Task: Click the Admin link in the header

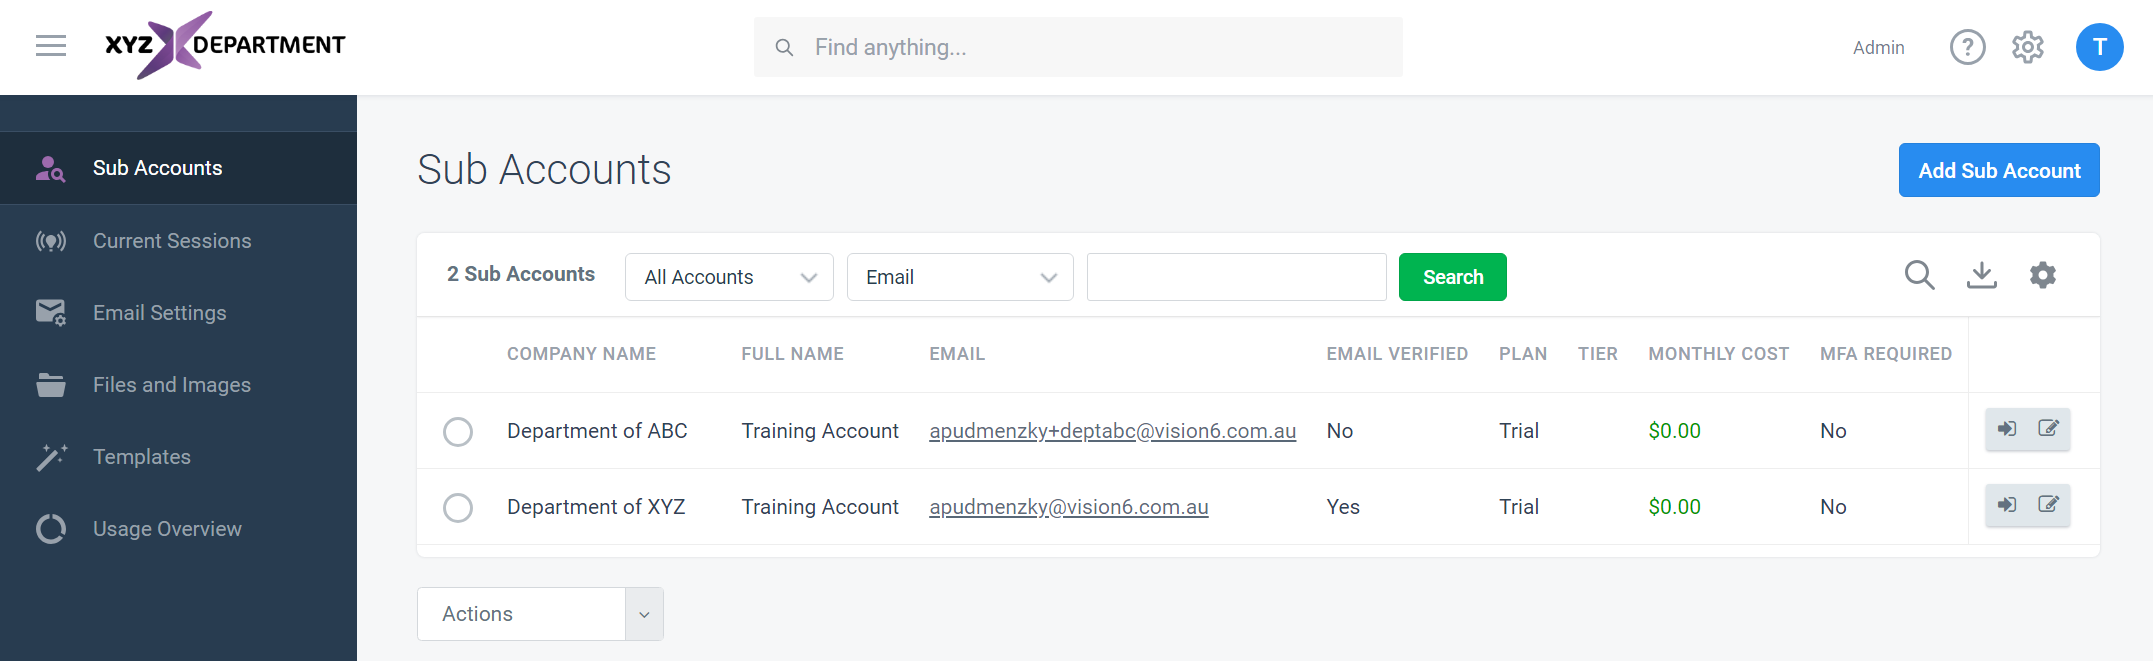Action: [1878, 47]
